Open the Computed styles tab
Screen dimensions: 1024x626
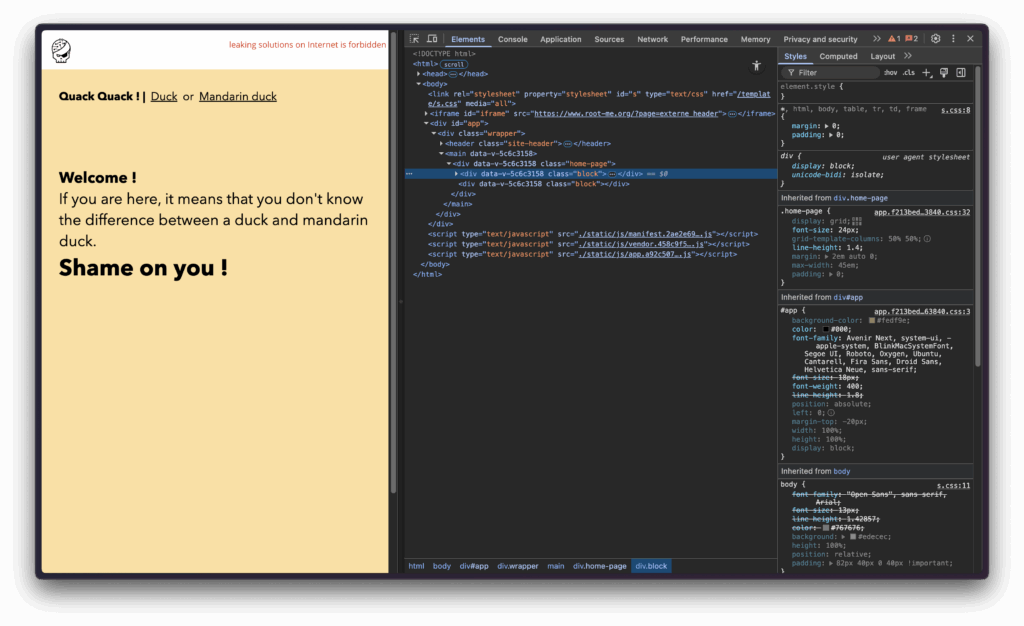pos(838,56)
